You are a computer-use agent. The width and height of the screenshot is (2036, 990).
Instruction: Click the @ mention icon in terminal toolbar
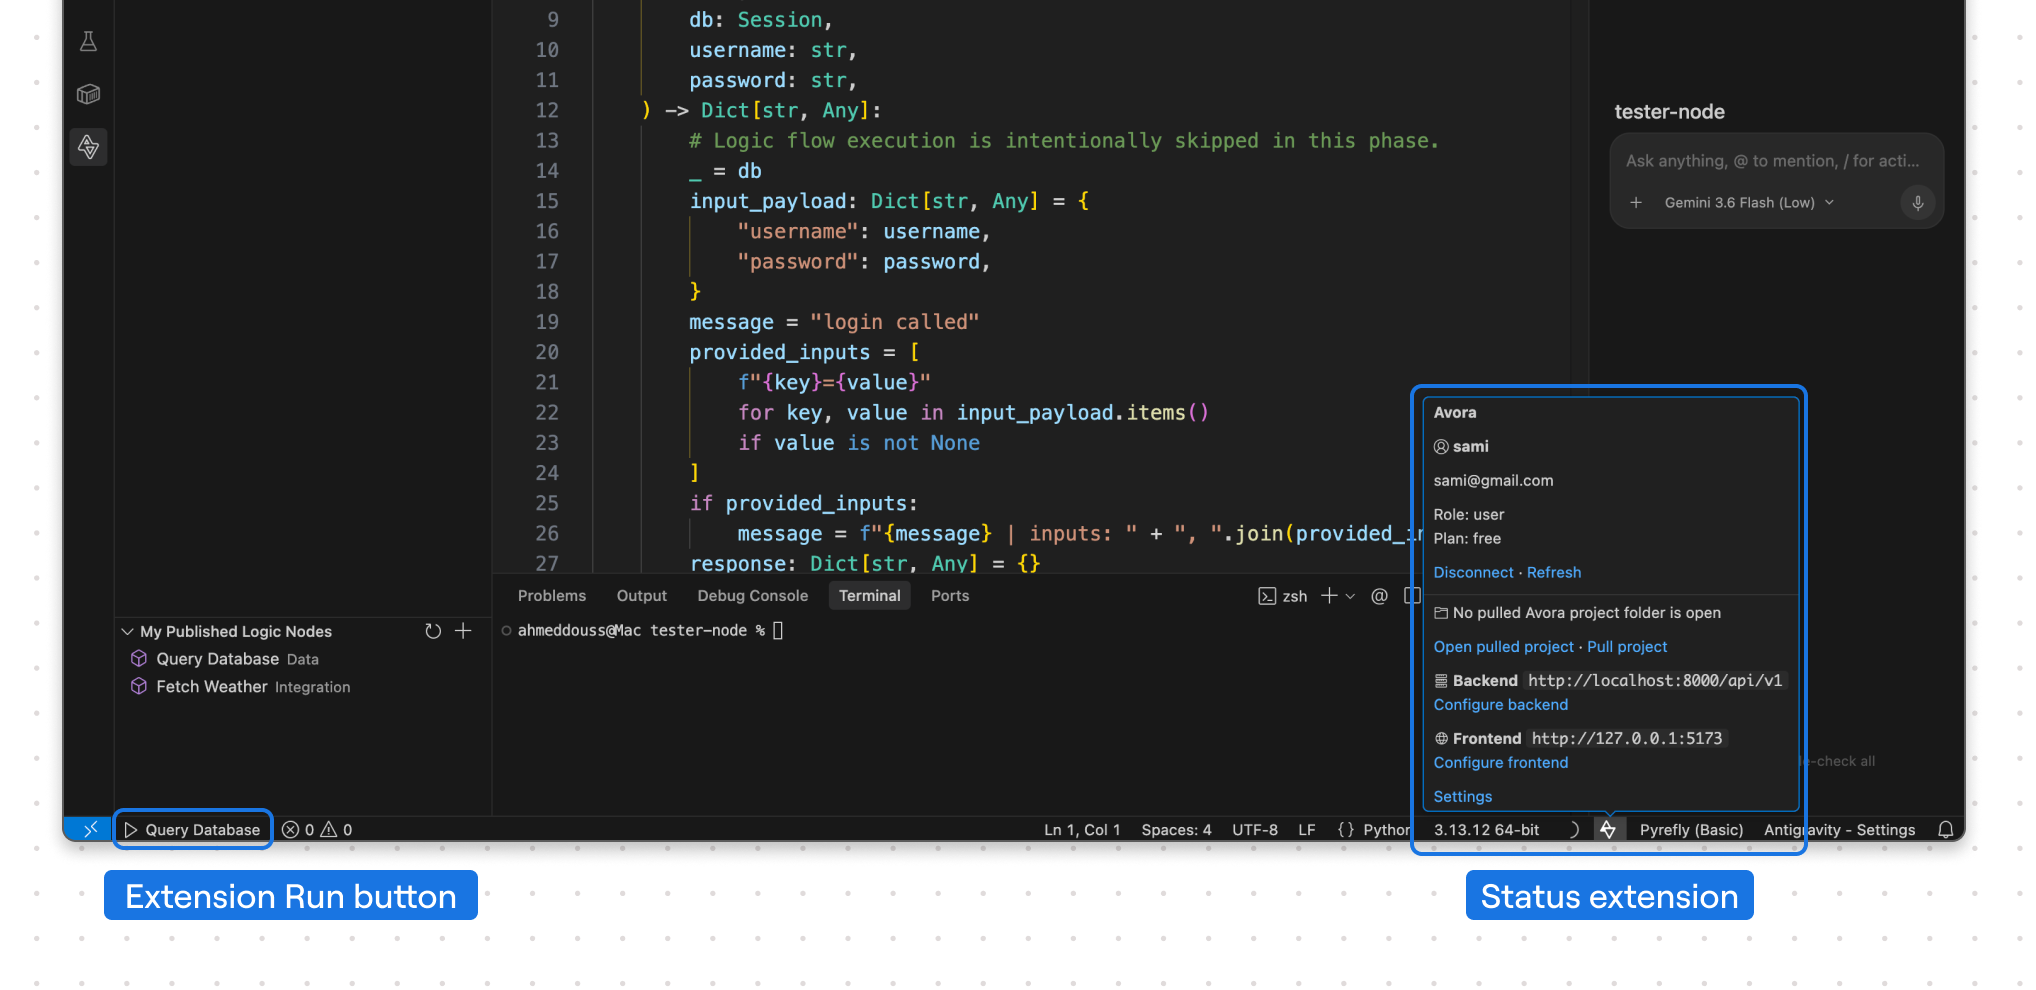pos(1380,596)
